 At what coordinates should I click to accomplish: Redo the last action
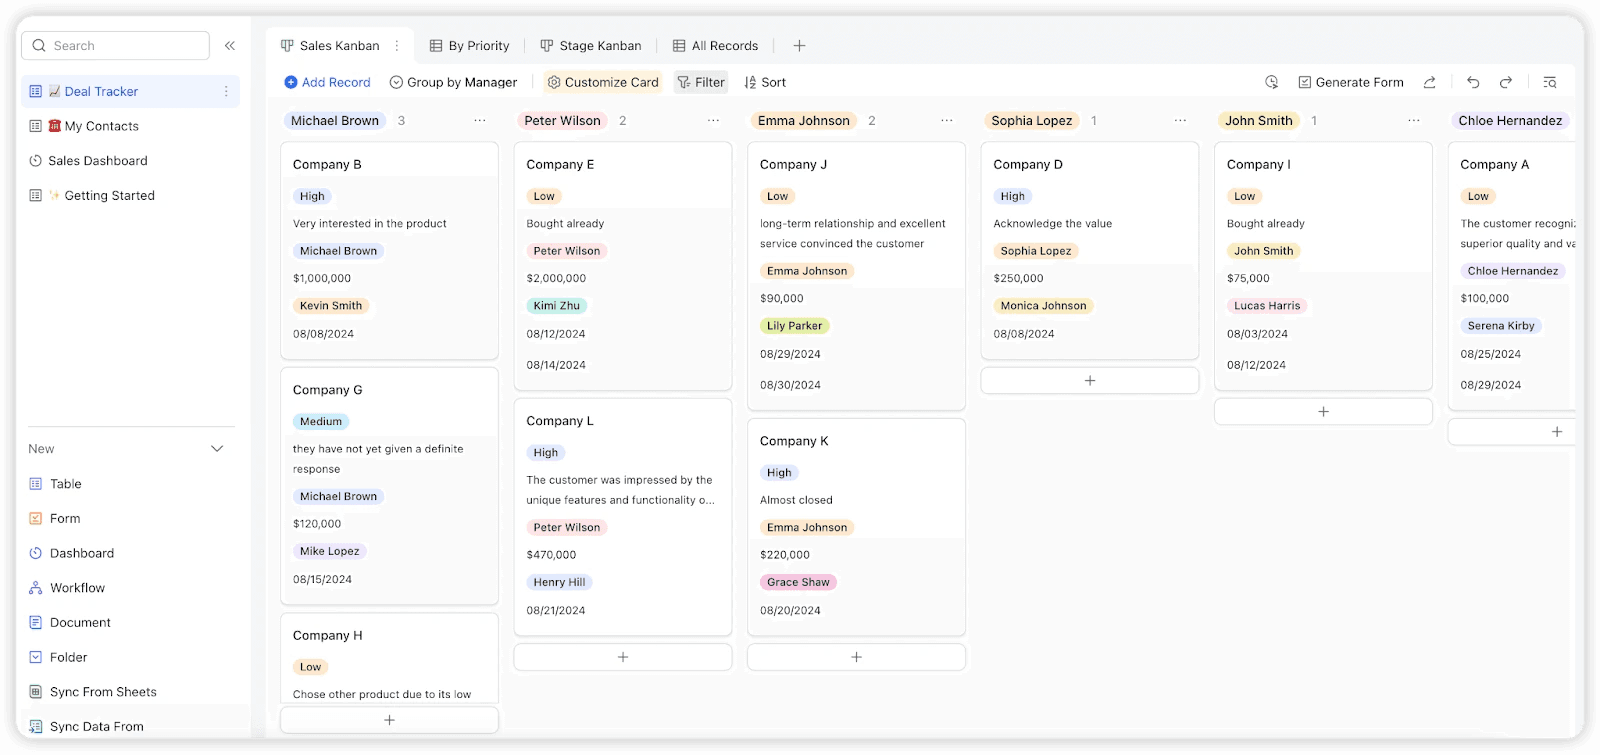tap(1506, 82)
